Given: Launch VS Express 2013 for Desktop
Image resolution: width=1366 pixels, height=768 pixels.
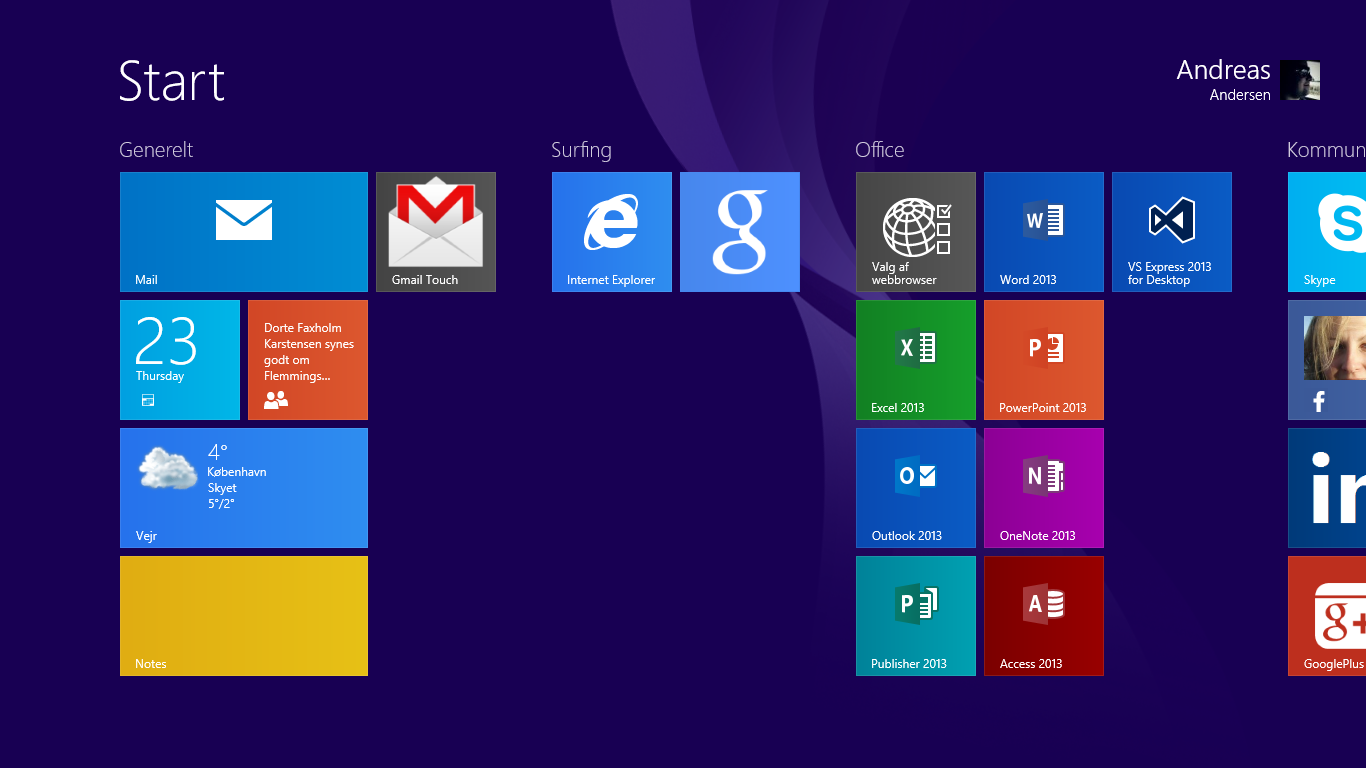Looking at the screenshot, I should 1172,232.
